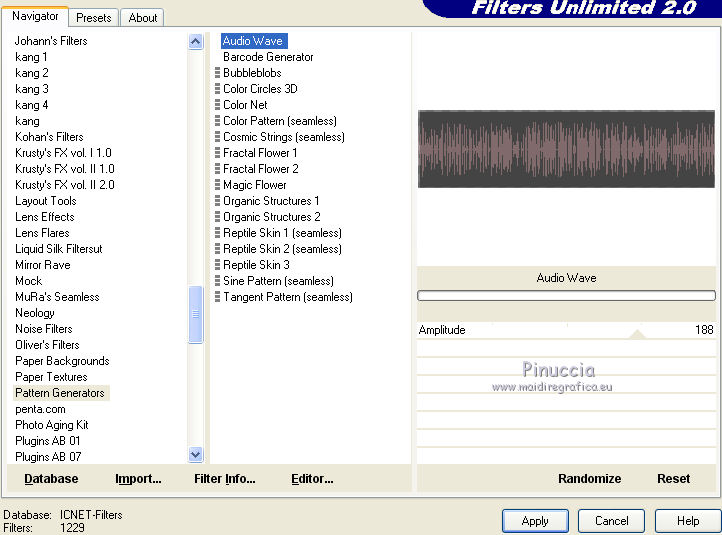Cancel the Filters Unlimited dialog
Viewport: 722px width, 535px height.
click(x=611, y=521)
